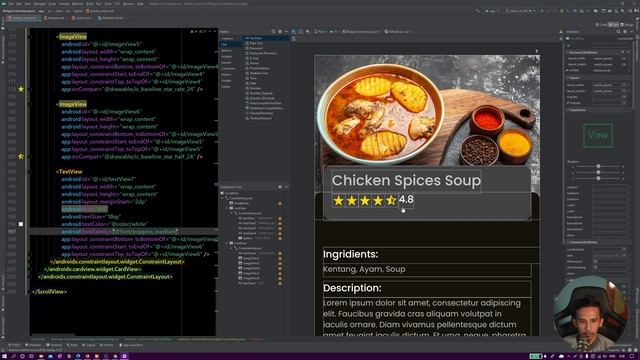This screenshot has width=640, height=360.
Task: Collapse the Declared Attributes section
Action: [x=567, y=52]
